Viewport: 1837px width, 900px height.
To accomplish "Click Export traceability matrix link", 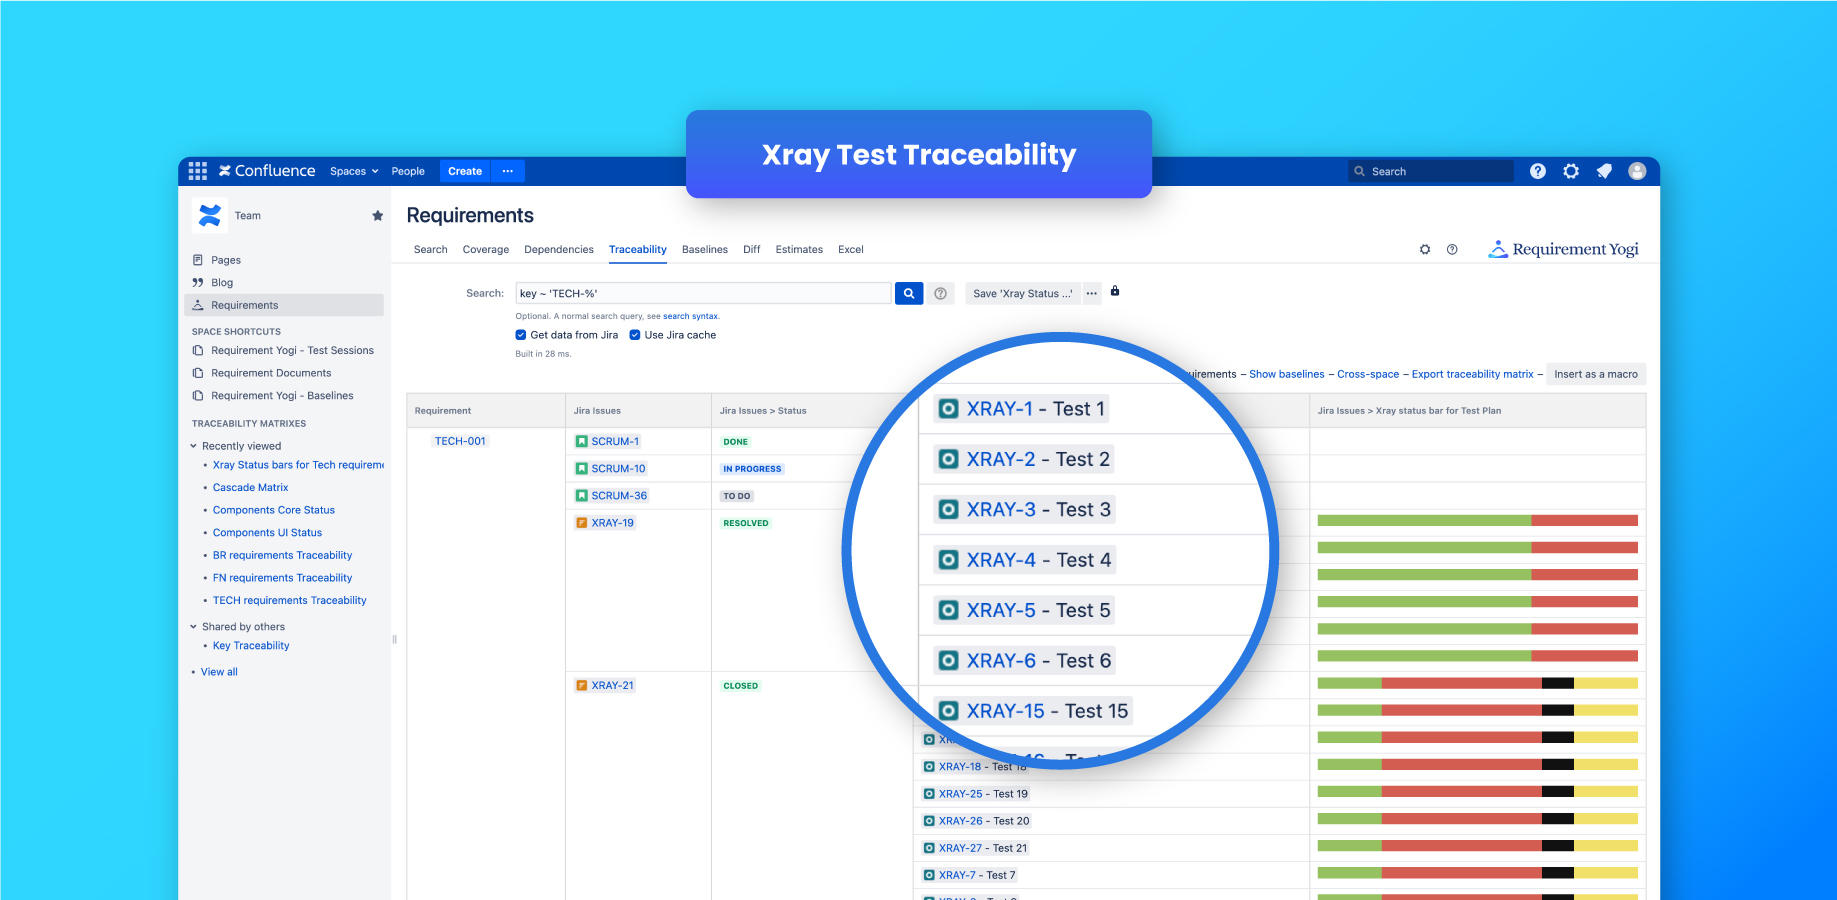I will [x=1472, y=374].
